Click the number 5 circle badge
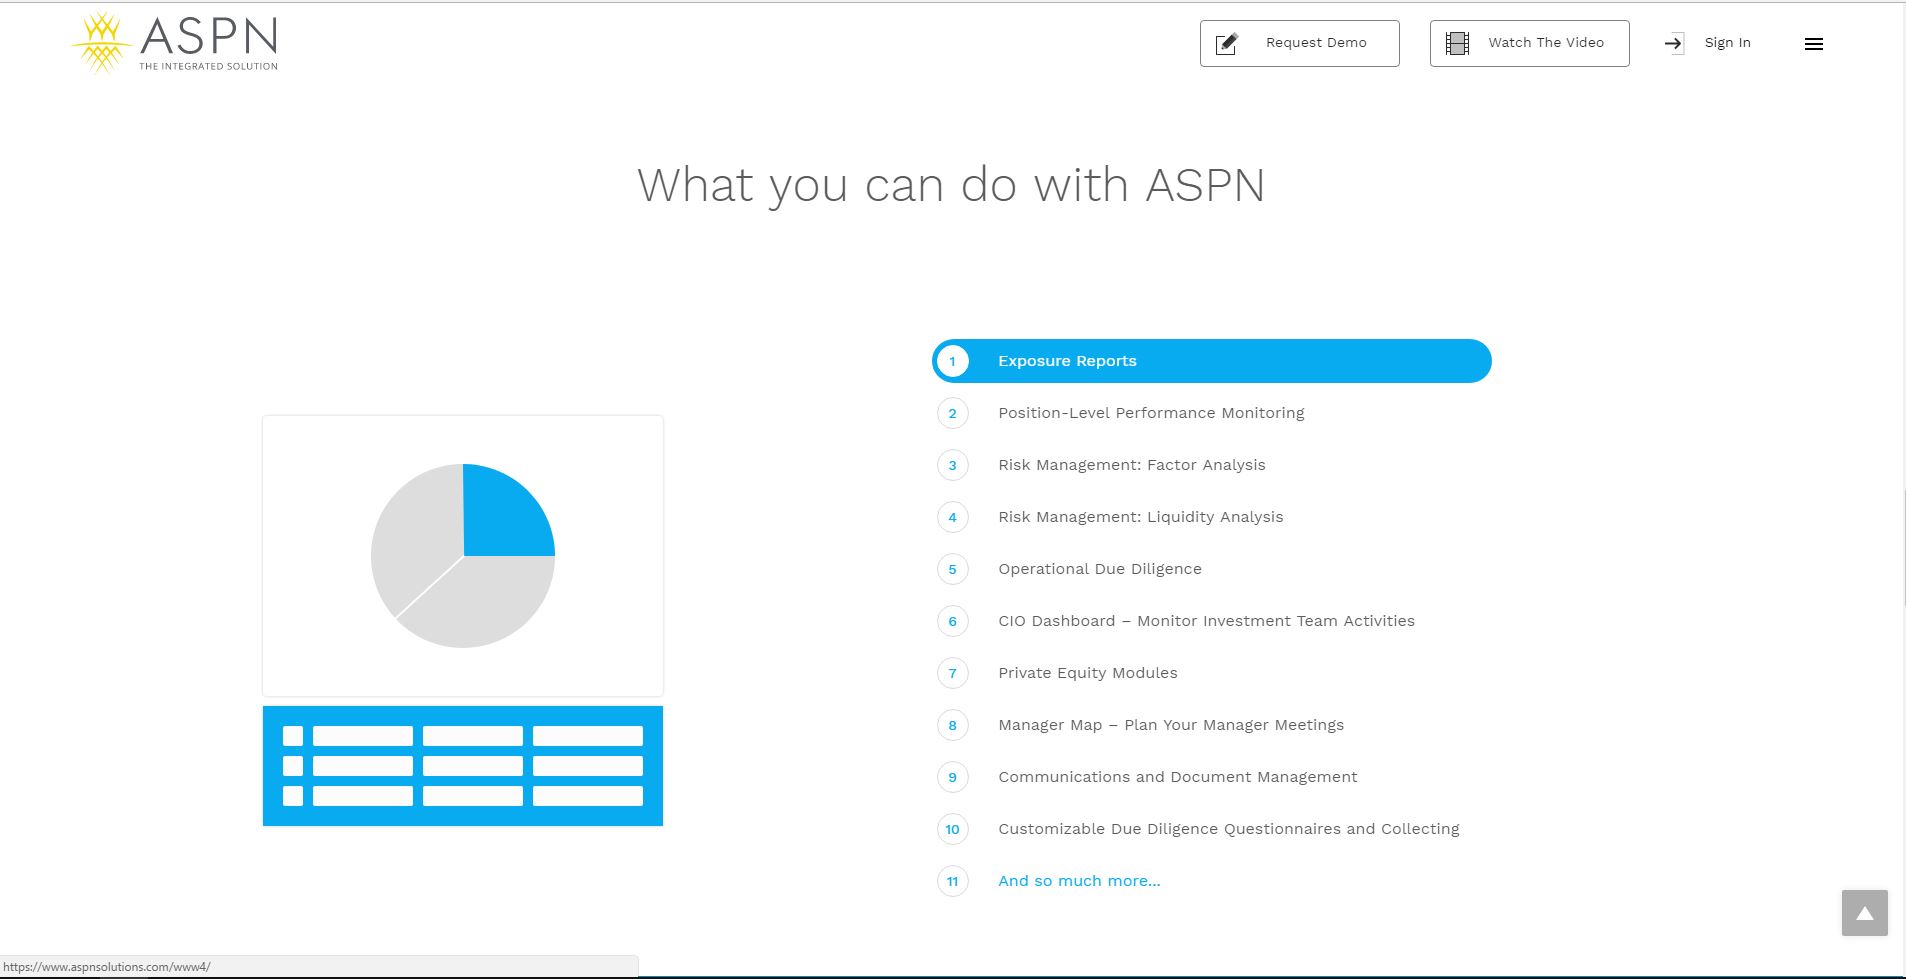 click(952, 569)
